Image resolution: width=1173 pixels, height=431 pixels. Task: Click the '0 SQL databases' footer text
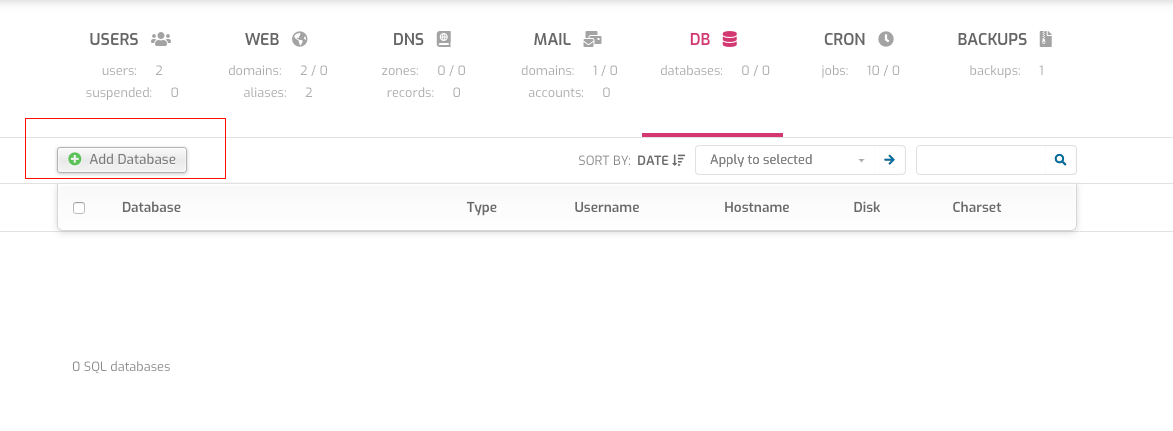121,367
